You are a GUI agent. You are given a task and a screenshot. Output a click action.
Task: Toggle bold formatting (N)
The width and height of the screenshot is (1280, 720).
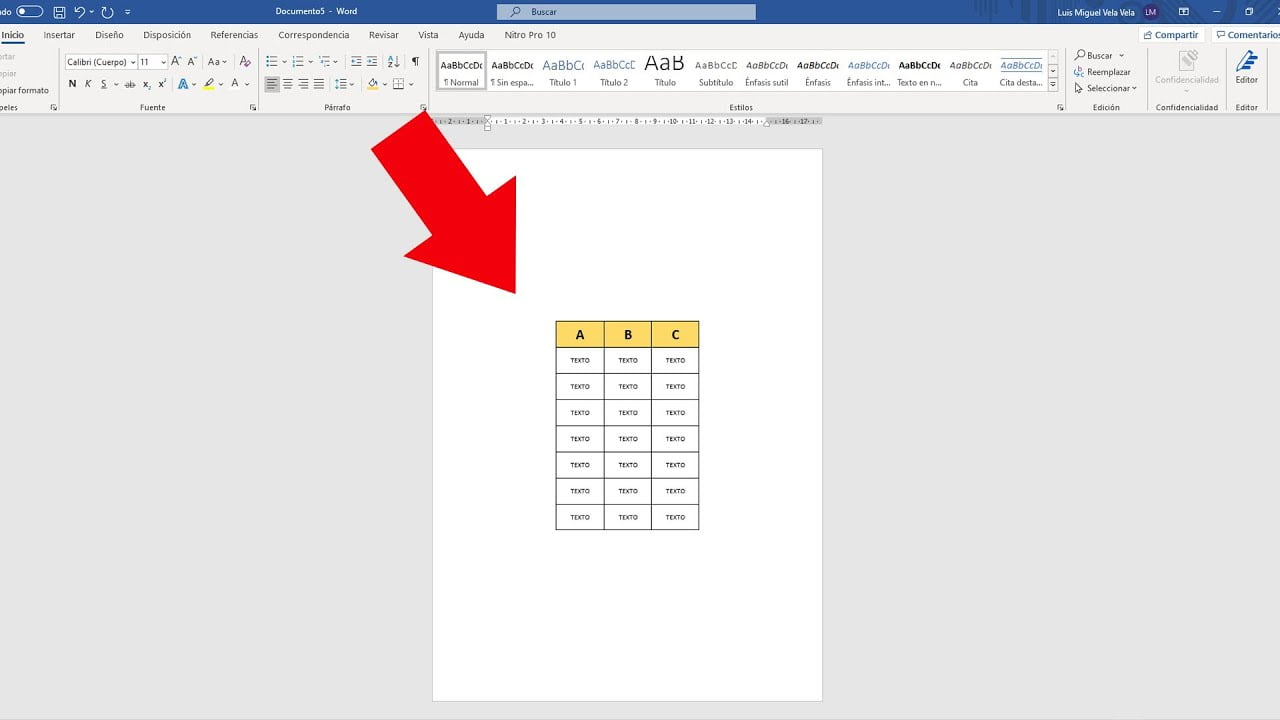click(72, 84)
